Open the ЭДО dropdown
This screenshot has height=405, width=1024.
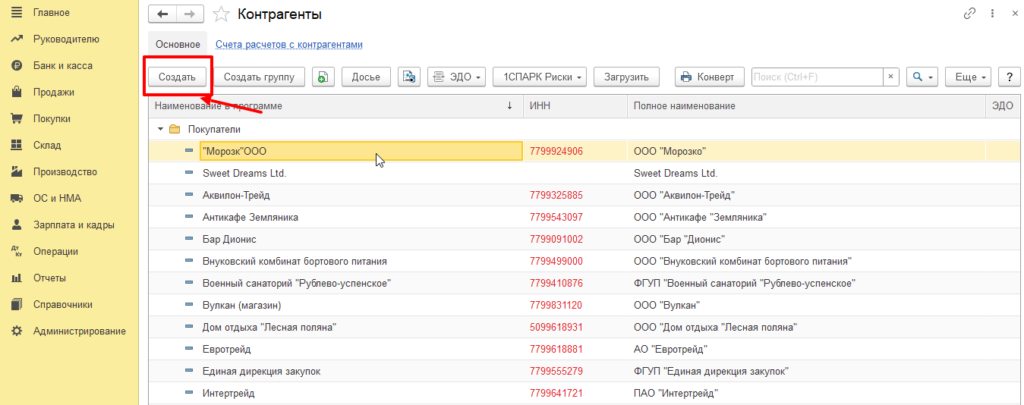[x=456, y=77]
